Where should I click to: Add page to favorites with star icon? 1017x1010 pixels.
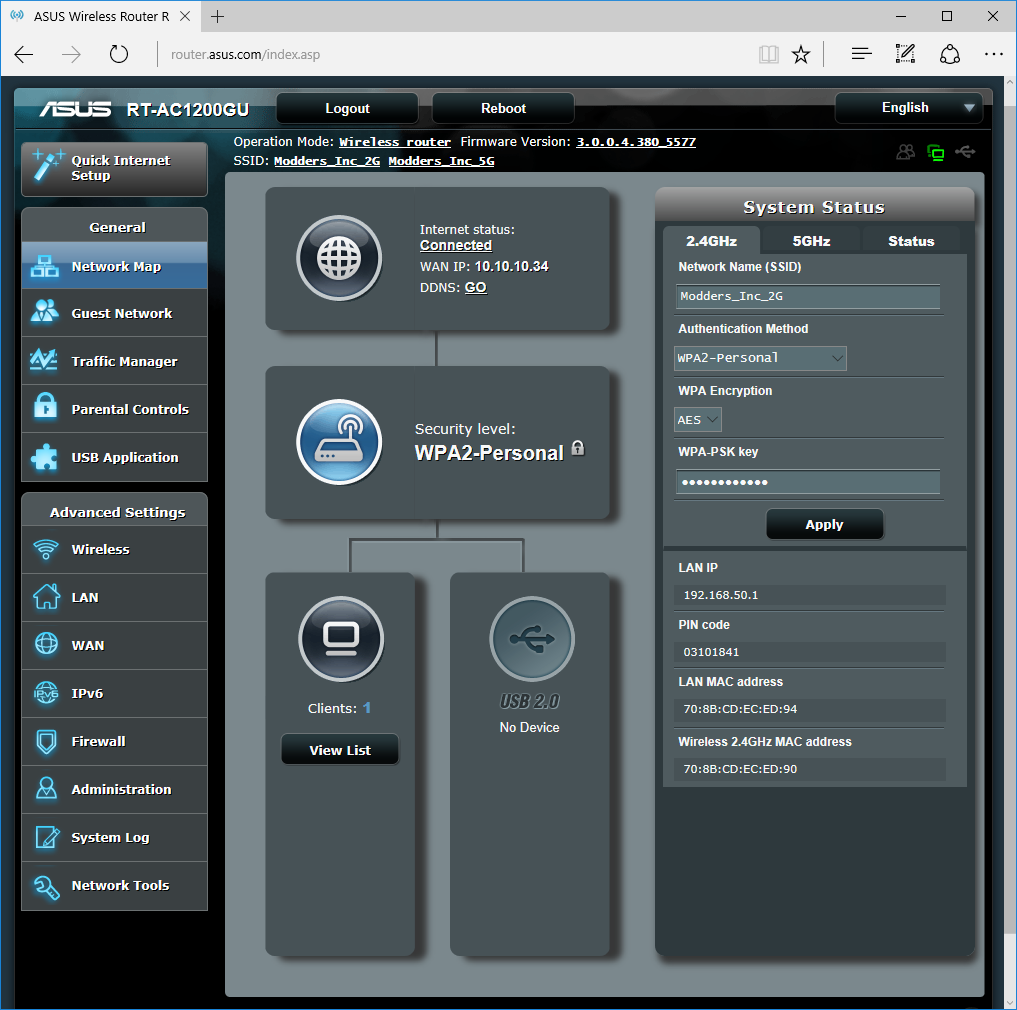801,54
